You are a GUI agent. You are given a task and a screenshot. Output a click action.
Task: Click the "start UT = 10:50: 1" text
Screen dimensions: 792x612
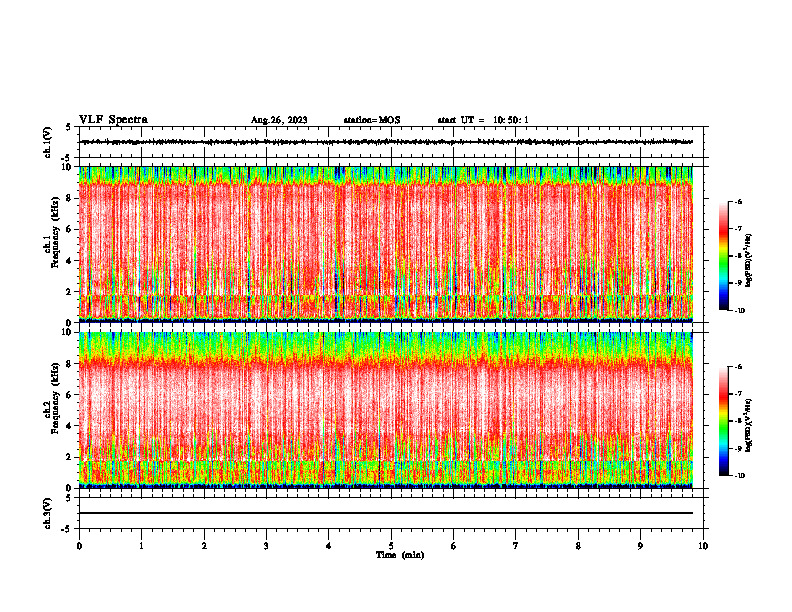(x=483, y=120)
